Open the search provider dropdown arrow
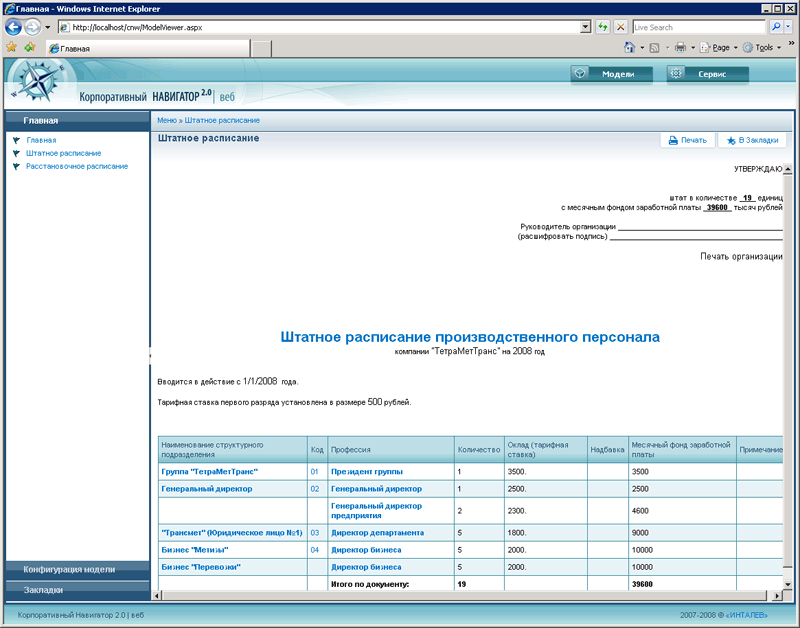 click(x=788, y=27)
